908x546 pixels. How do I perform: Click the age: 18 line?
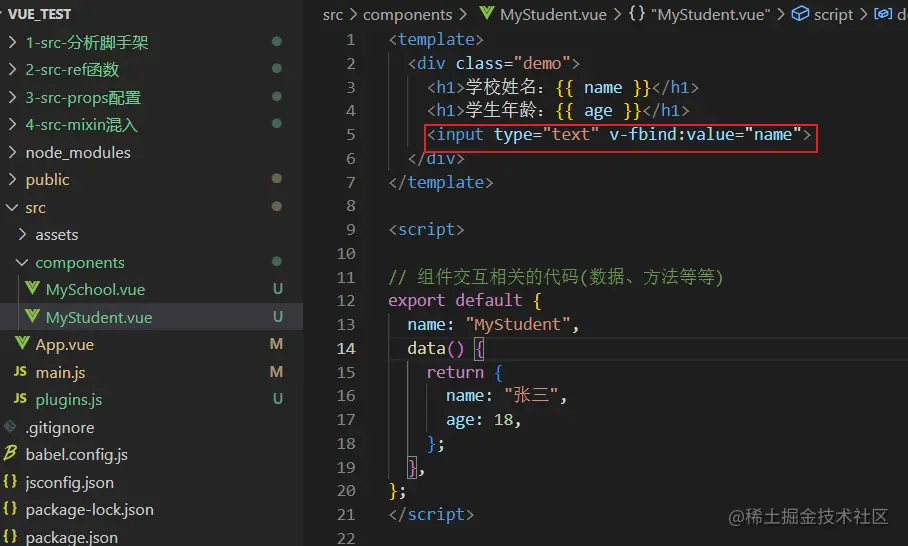click(484, 420)
